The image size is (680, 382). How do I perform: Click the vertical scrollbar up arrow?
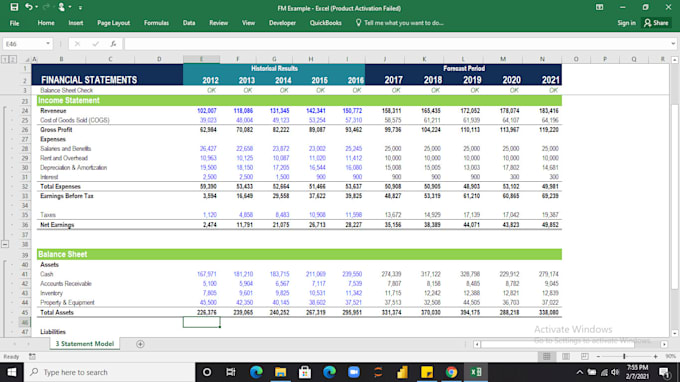[674, 60]
